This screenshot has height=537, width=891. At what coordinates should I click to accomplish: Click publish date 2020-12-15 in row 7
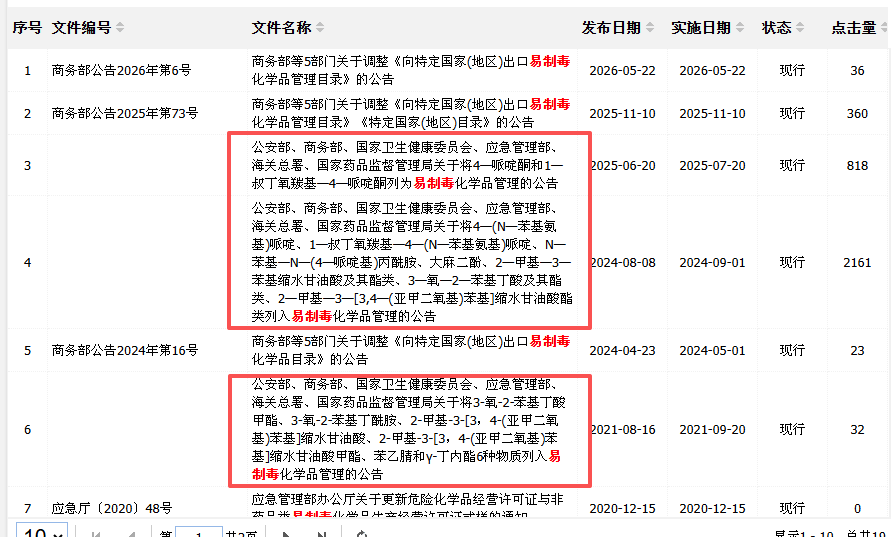coord(622,509)
